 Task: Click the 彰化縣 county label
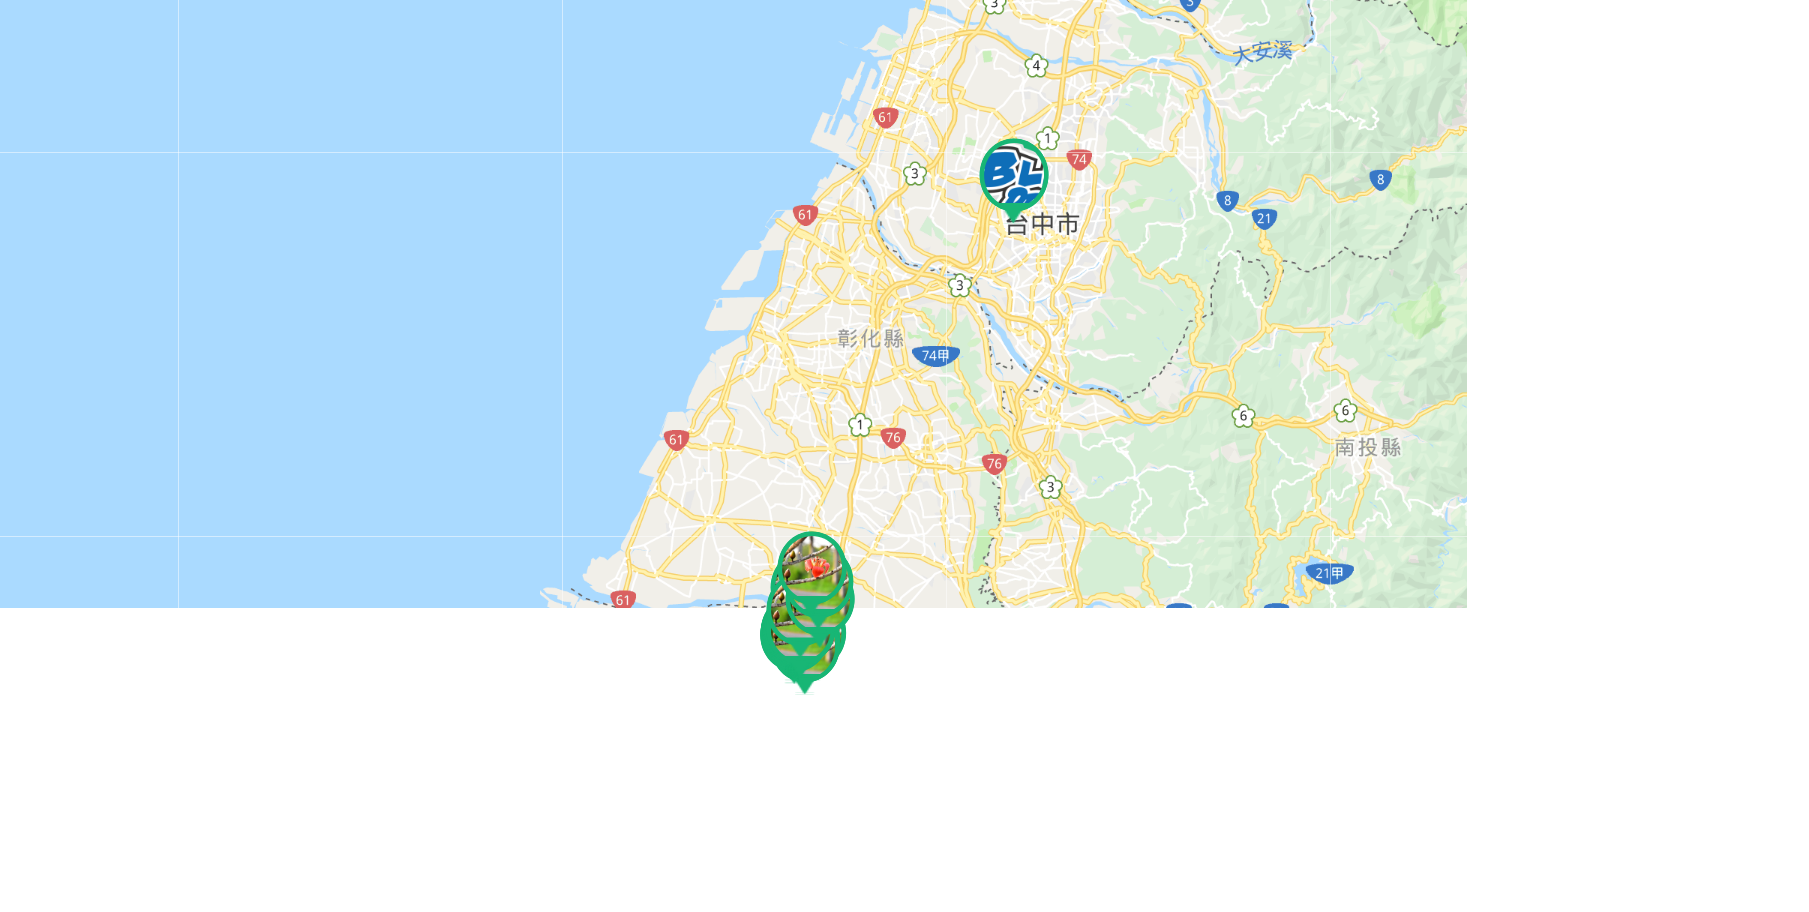pos(871,339)
